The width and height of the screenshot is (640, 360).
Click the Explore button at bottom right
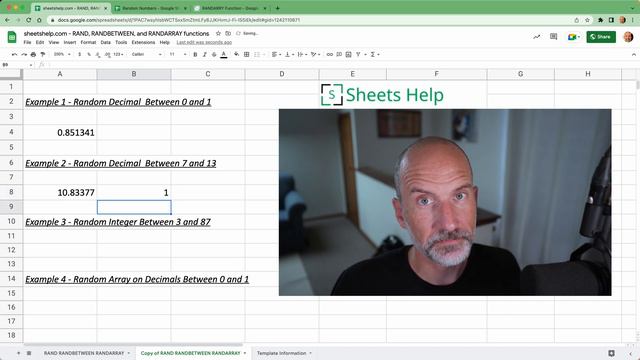(611, 353)
